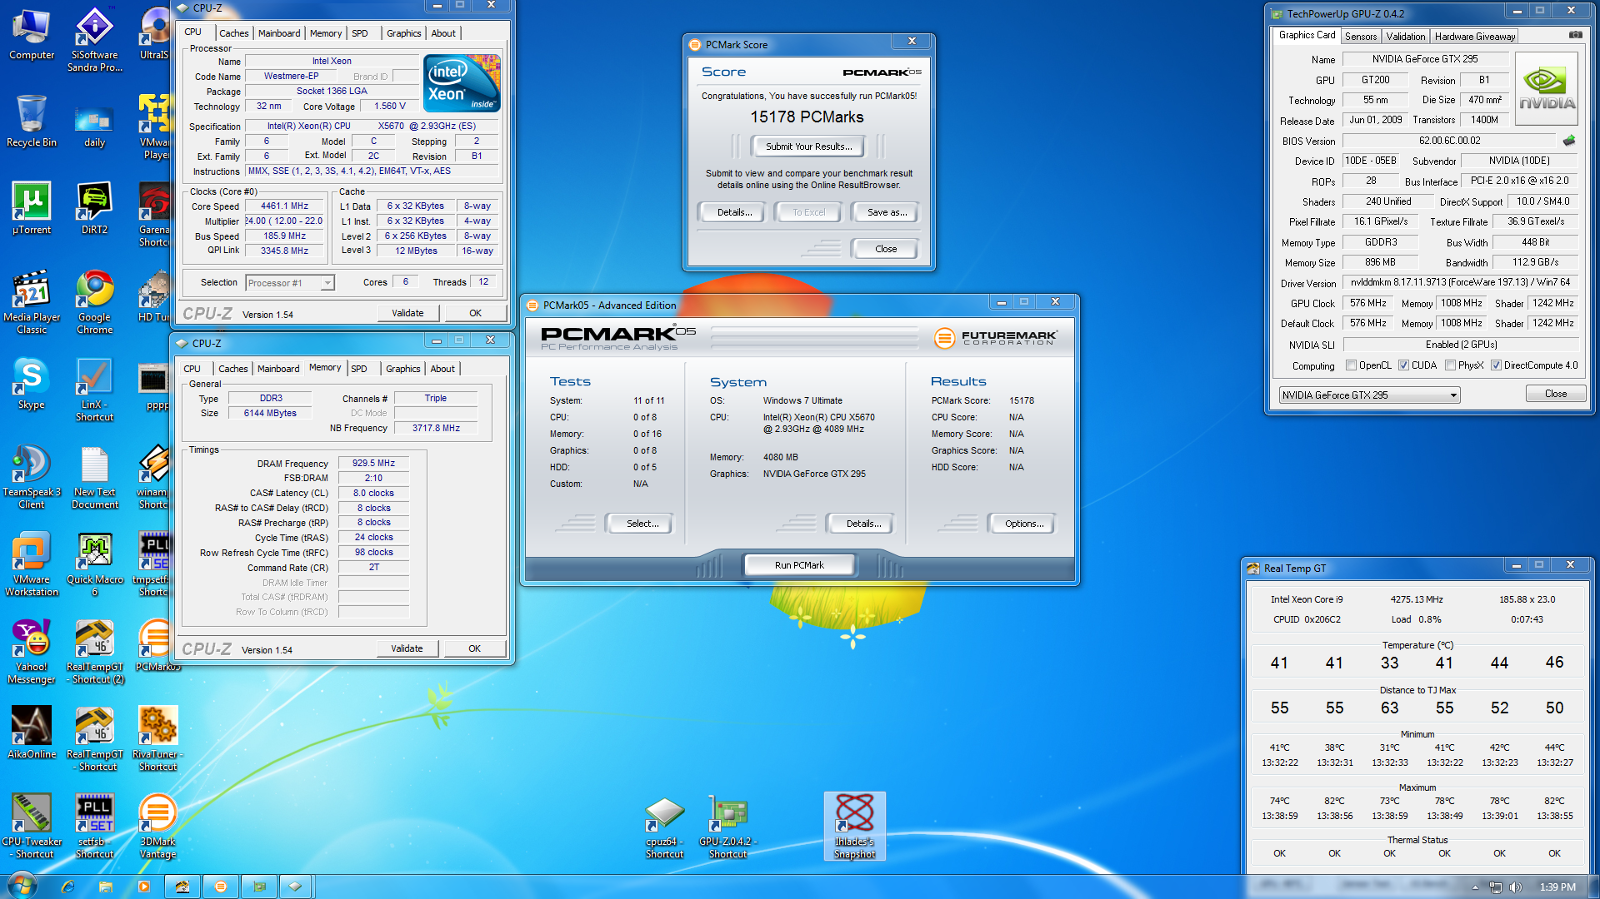Click OK in lower CPU-Z window
Image resolution: width=1600 pixels, height=899 pixels.
tap(475, 649)
